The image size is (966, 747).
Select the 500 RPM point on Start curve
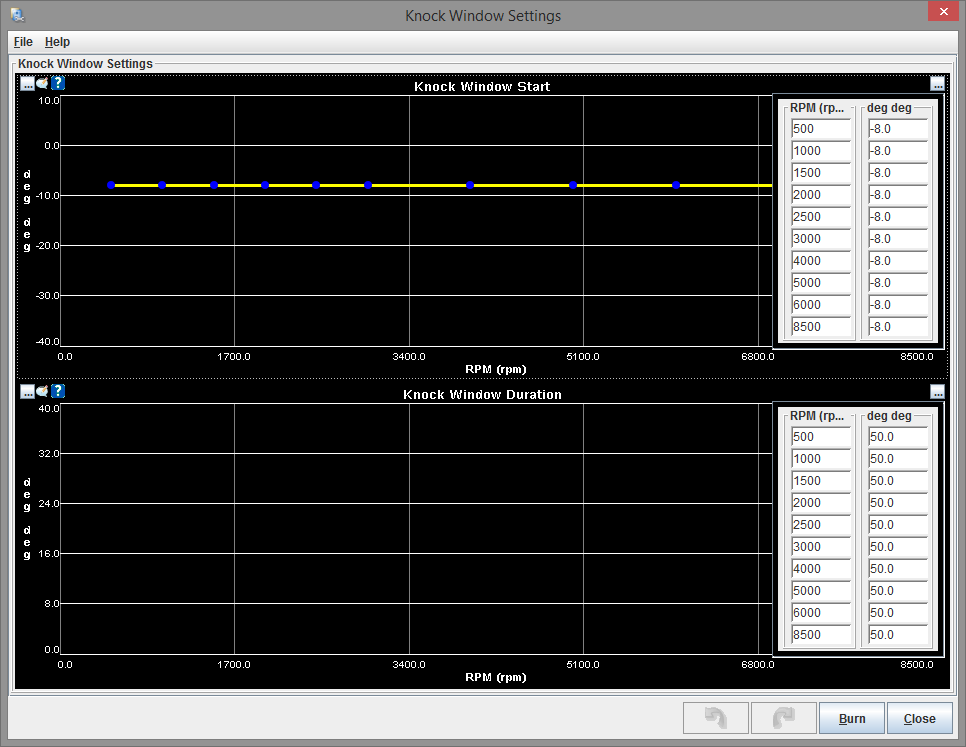(x=111, y=185)
